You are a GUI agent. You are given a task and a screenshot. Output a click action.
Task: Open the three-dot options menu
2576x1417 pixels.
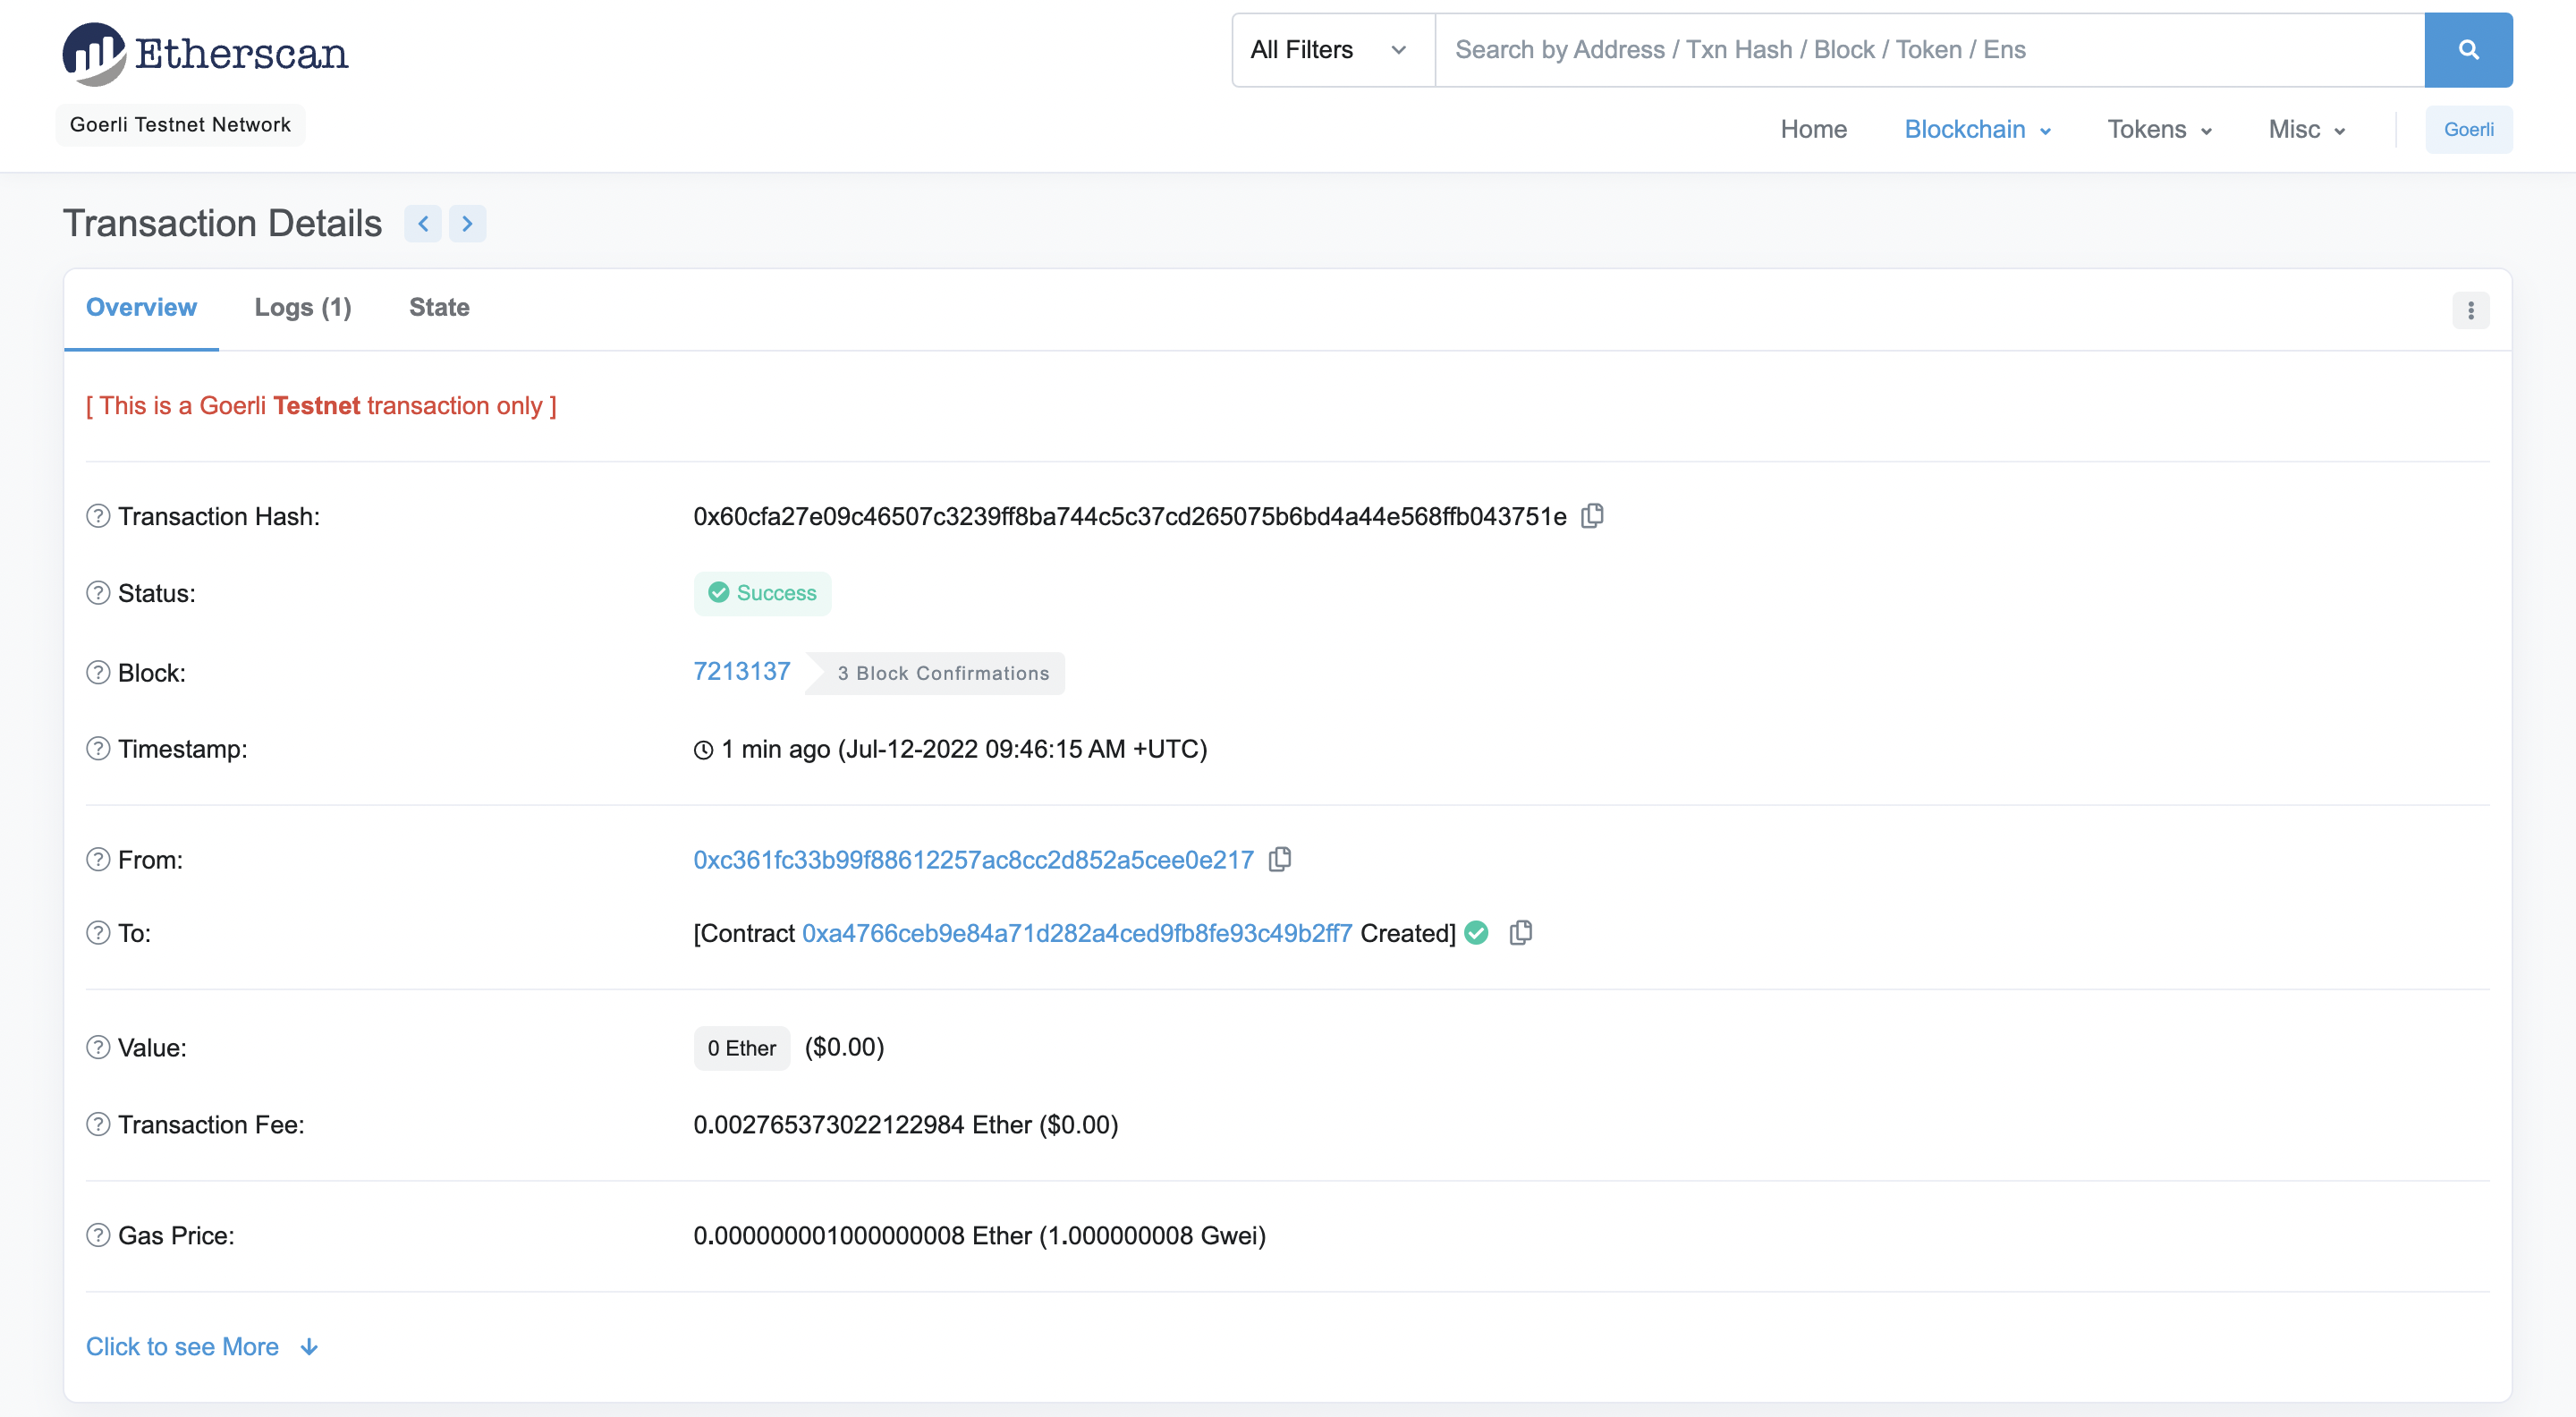click(x=2470, y=310)
